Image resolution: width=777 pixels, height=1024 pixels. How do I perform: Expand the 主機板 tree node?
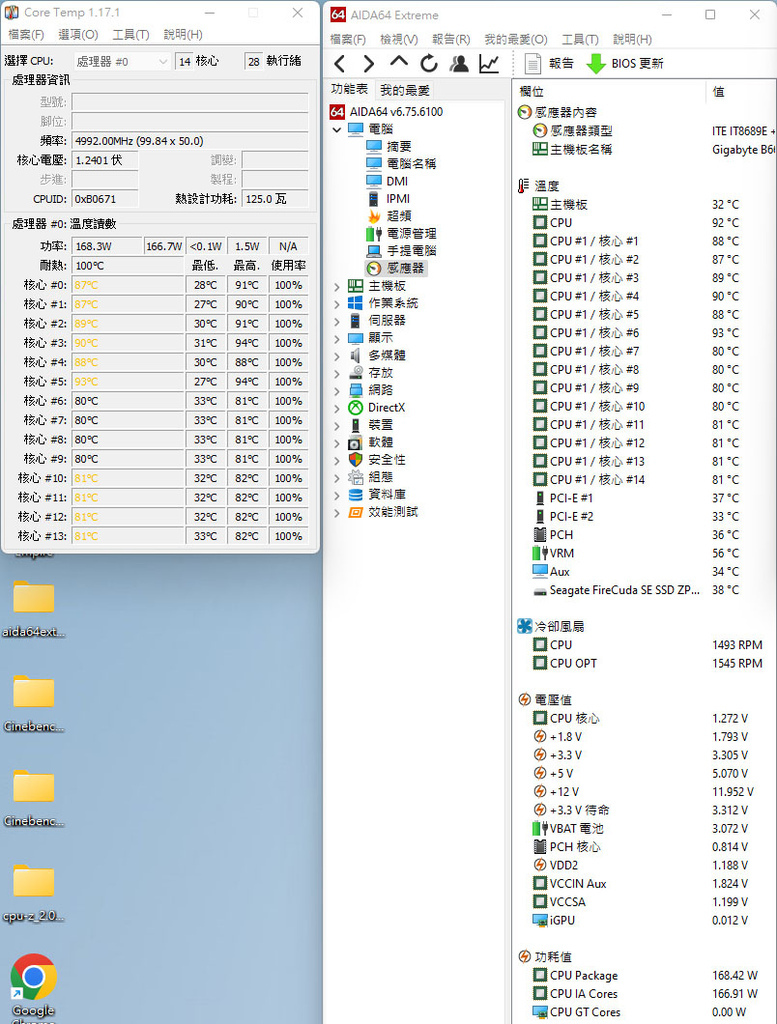[x=337, y=286]
